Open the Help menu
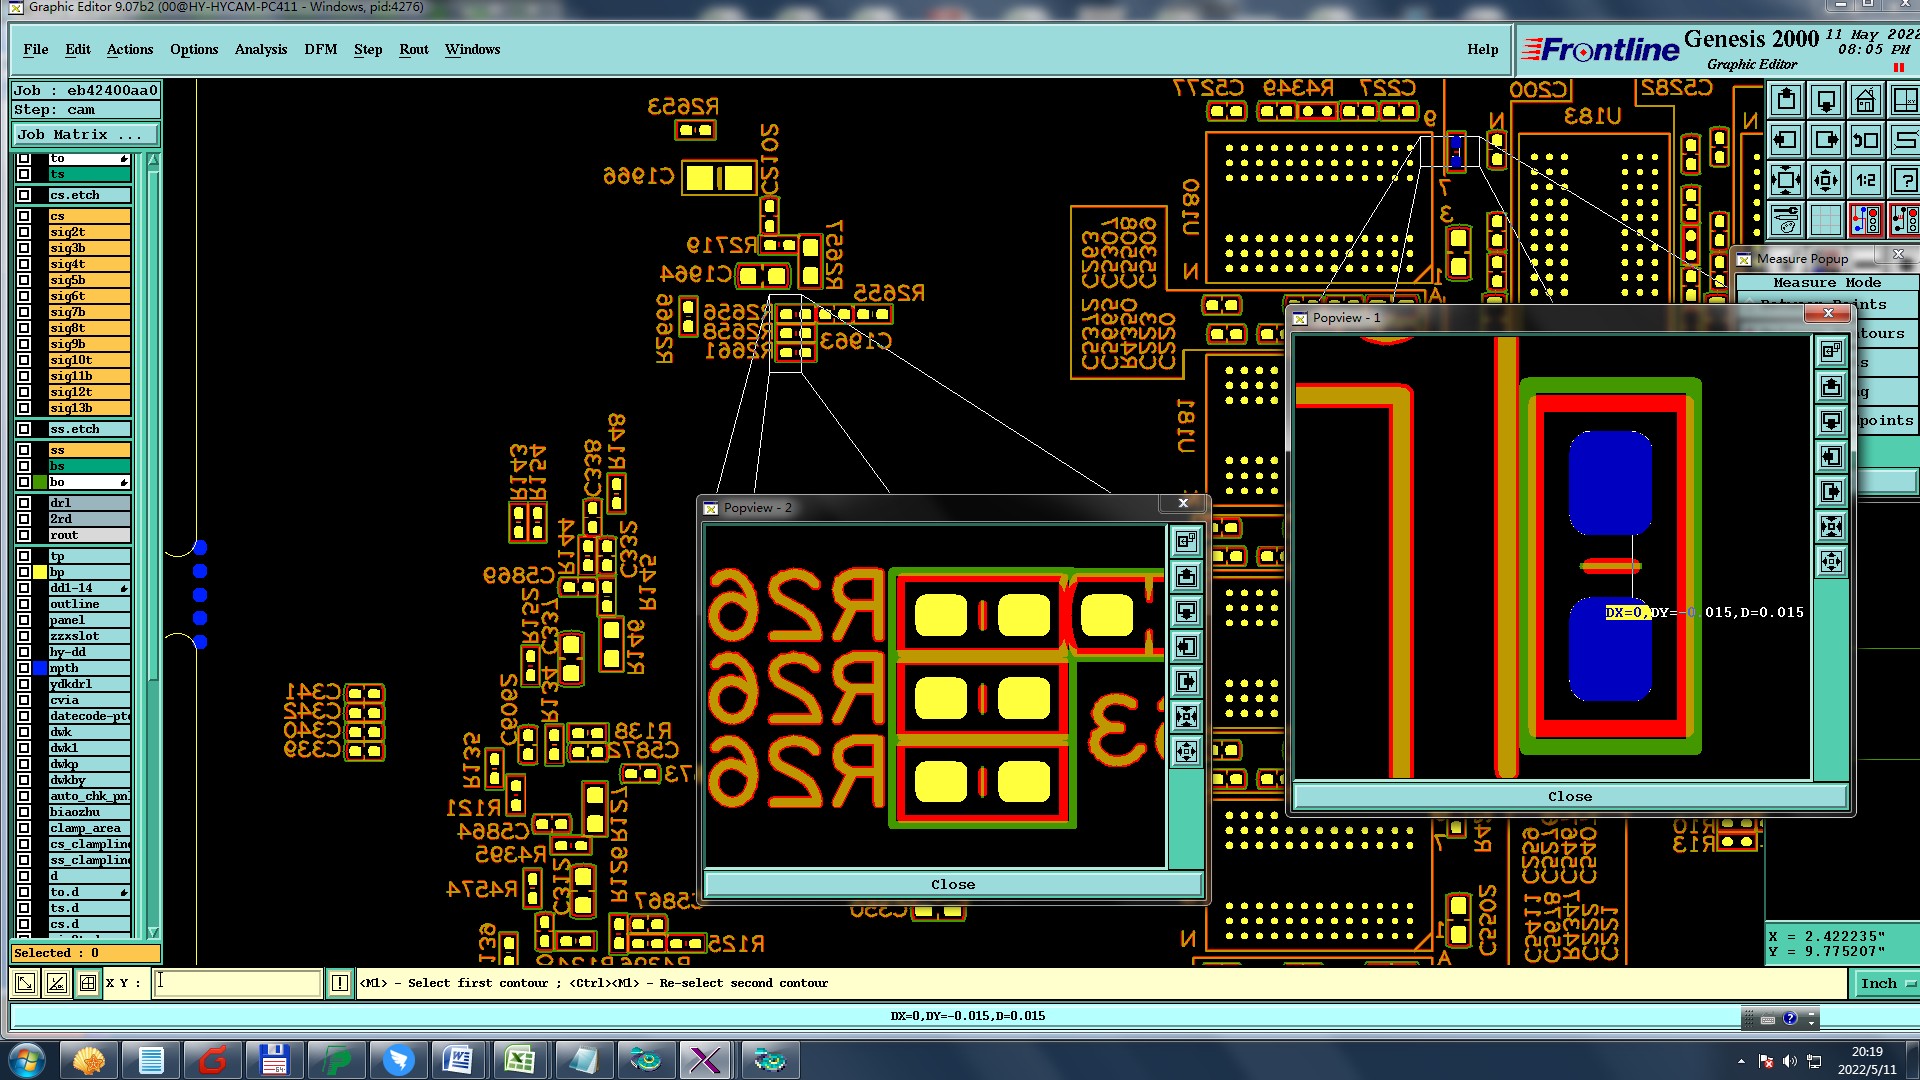The height and width of the screenshot is (1080, 1920). click(1483, 49)
